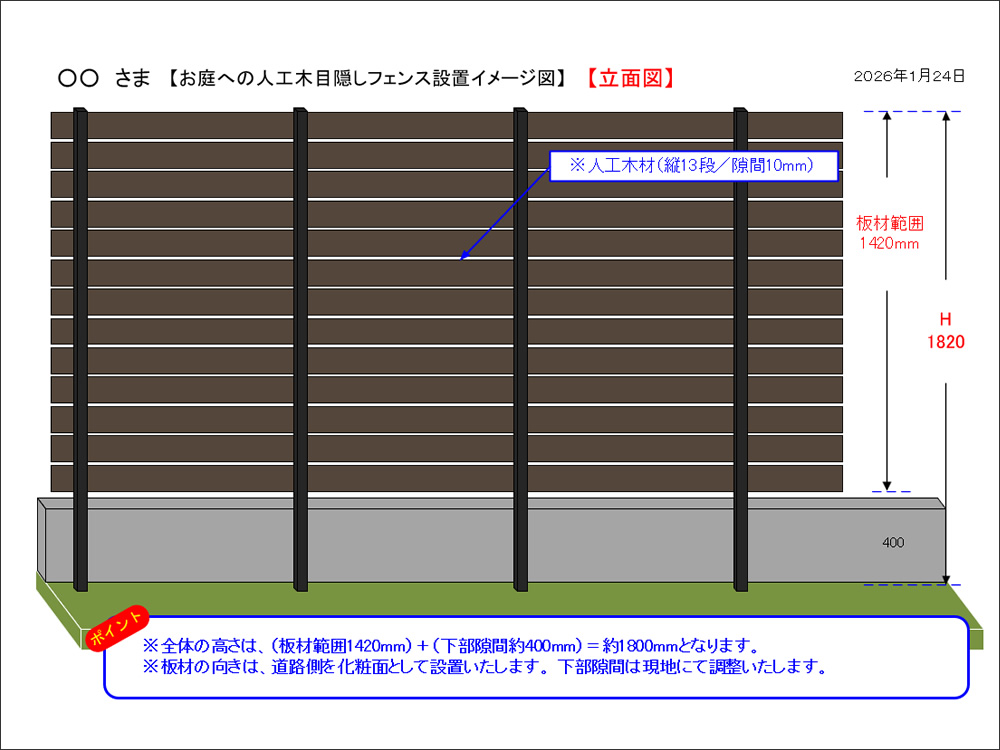Click the note line ※板材の向きは、道路側を化粧面
1000x750 pixels.
[485, 667]
